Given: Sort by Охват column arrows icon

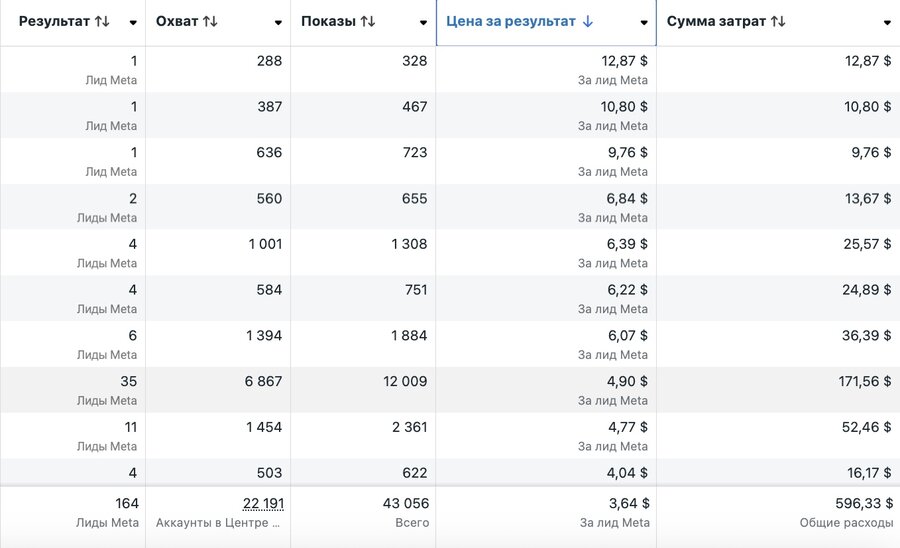Looking at the screenshot, I should (210, 22).
